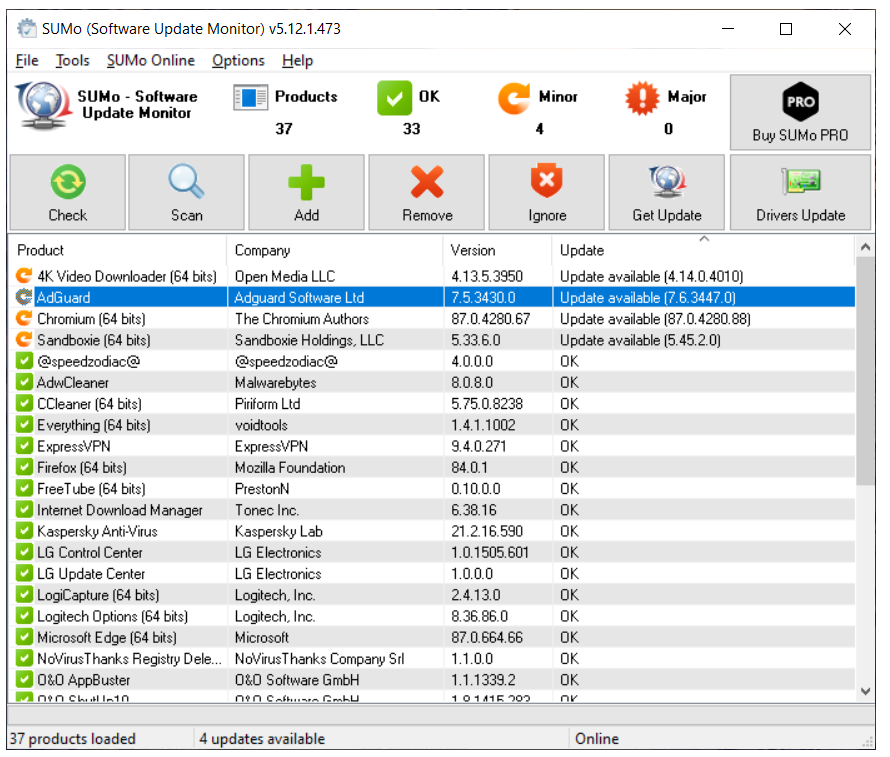Click AdwCleaner green check icon
The width and height of the screenshot is (890, 757).
click(x=24, y=382)
